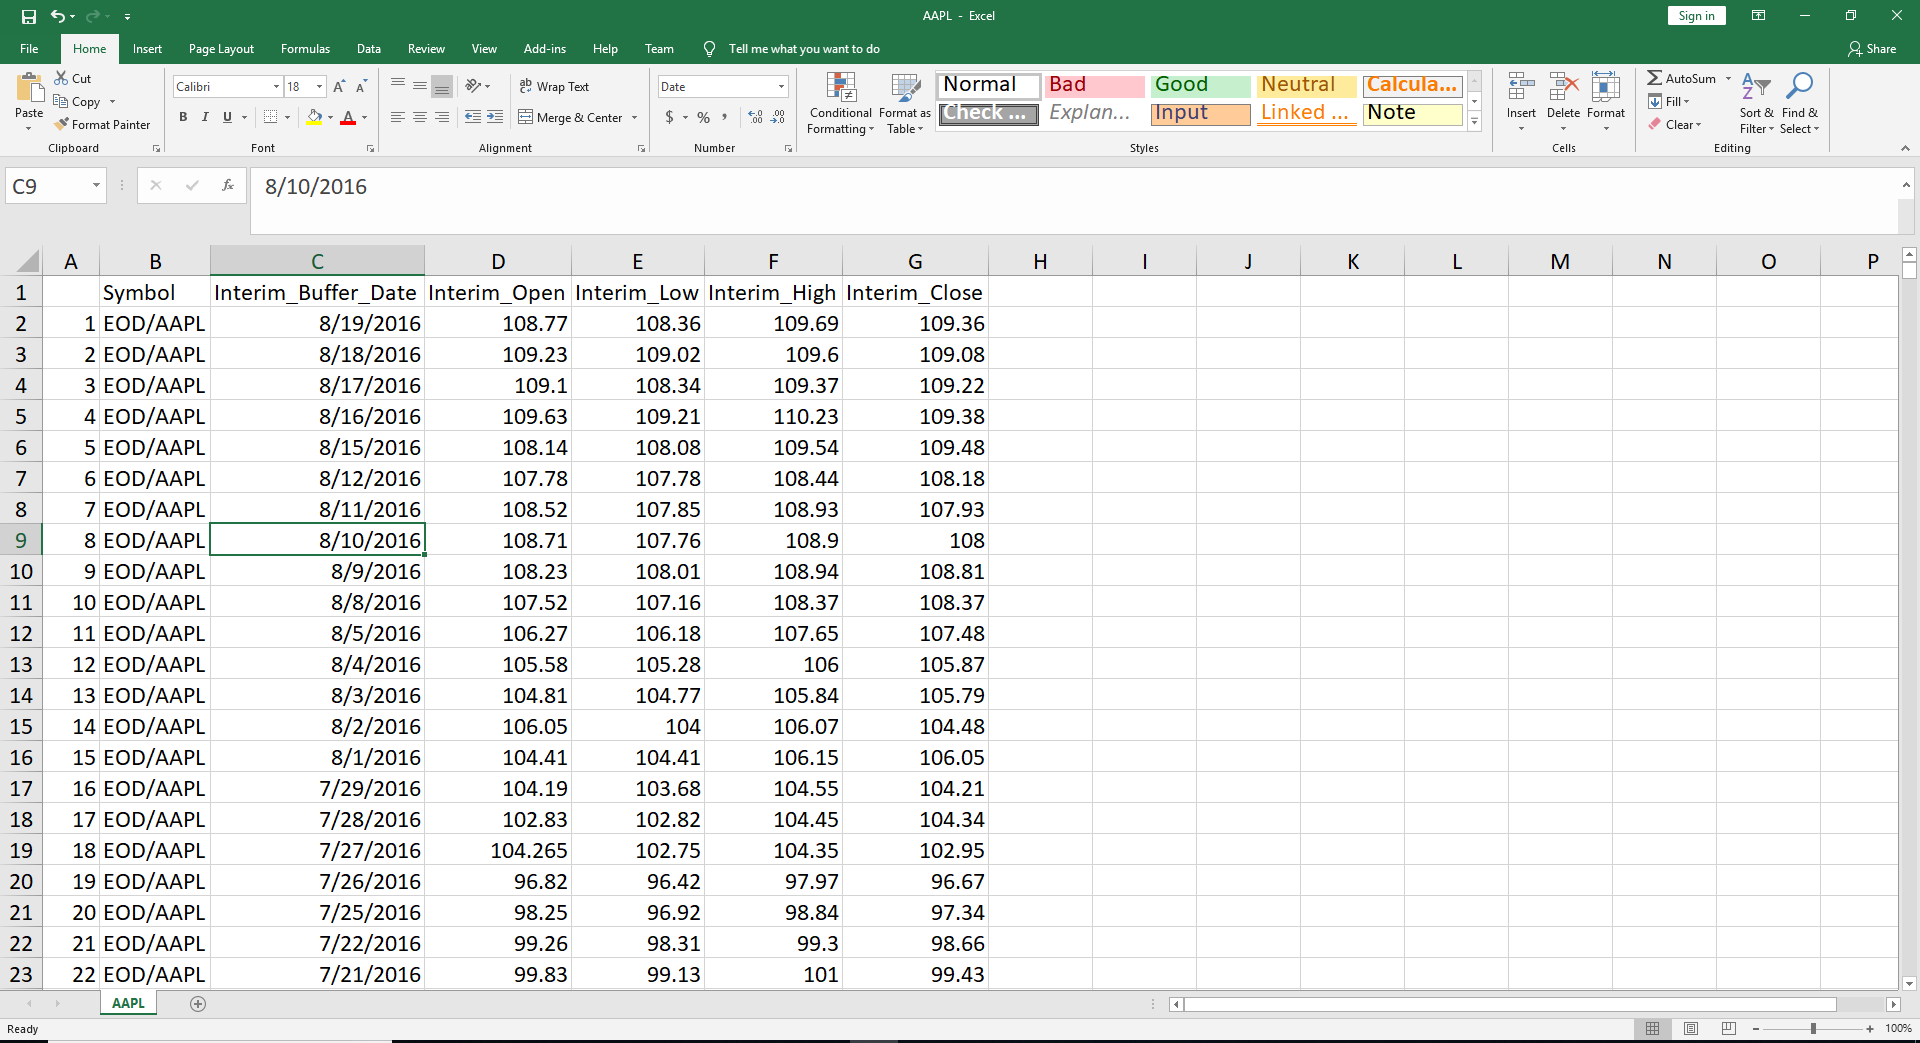Increase font size with larger A icon
Viewport: 1920px width, 1043px height.
(x=339, y=87)
